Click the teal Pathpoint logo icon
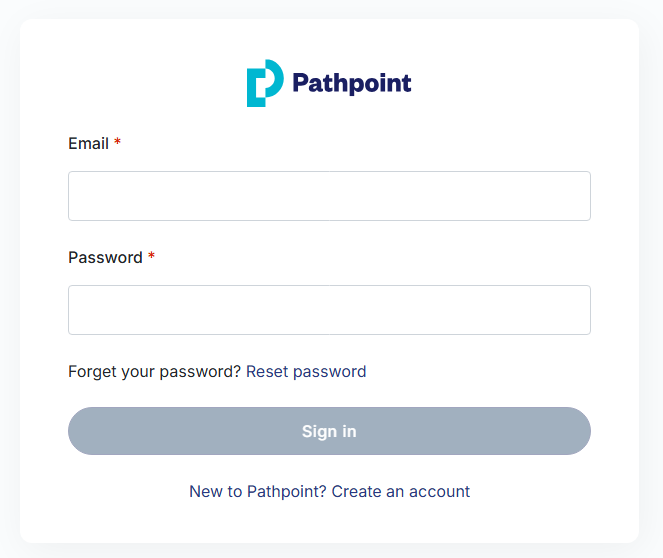The image size is (663, 558). pos(264,84)
